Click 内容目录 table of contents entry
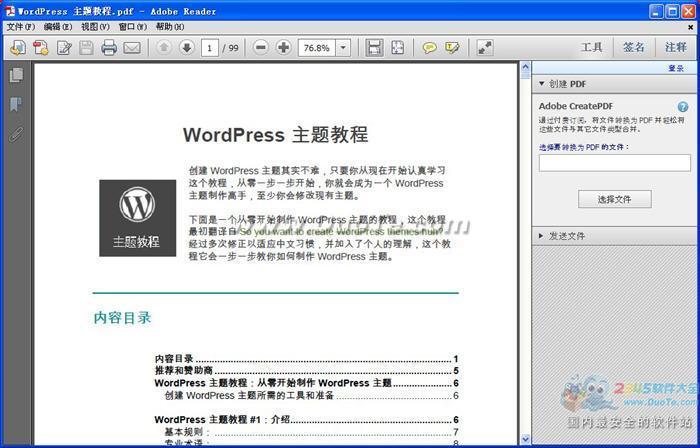700x448 pixels. tap(306, 359)
